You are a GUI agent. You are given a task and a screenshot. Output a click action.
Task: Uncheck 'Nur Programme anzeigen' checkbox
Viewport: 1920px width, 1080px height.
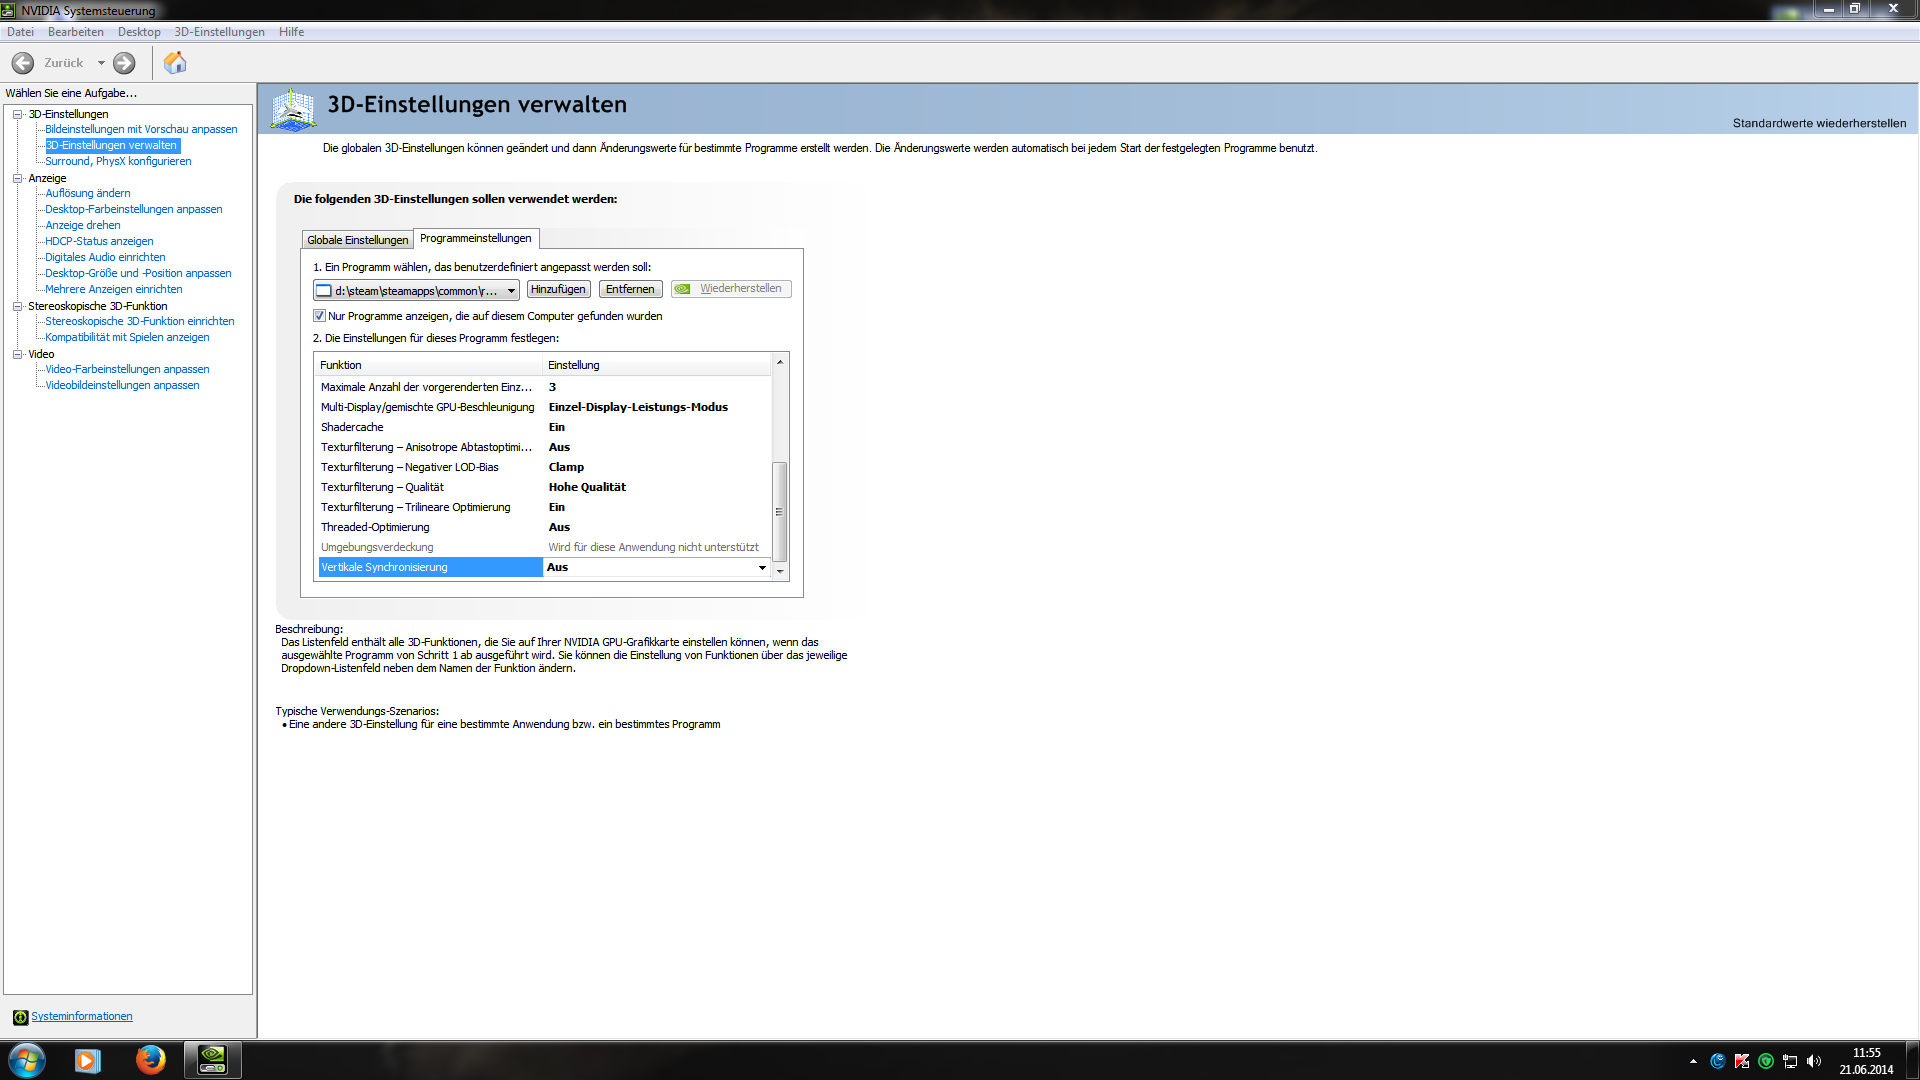[x=320, y=316]
